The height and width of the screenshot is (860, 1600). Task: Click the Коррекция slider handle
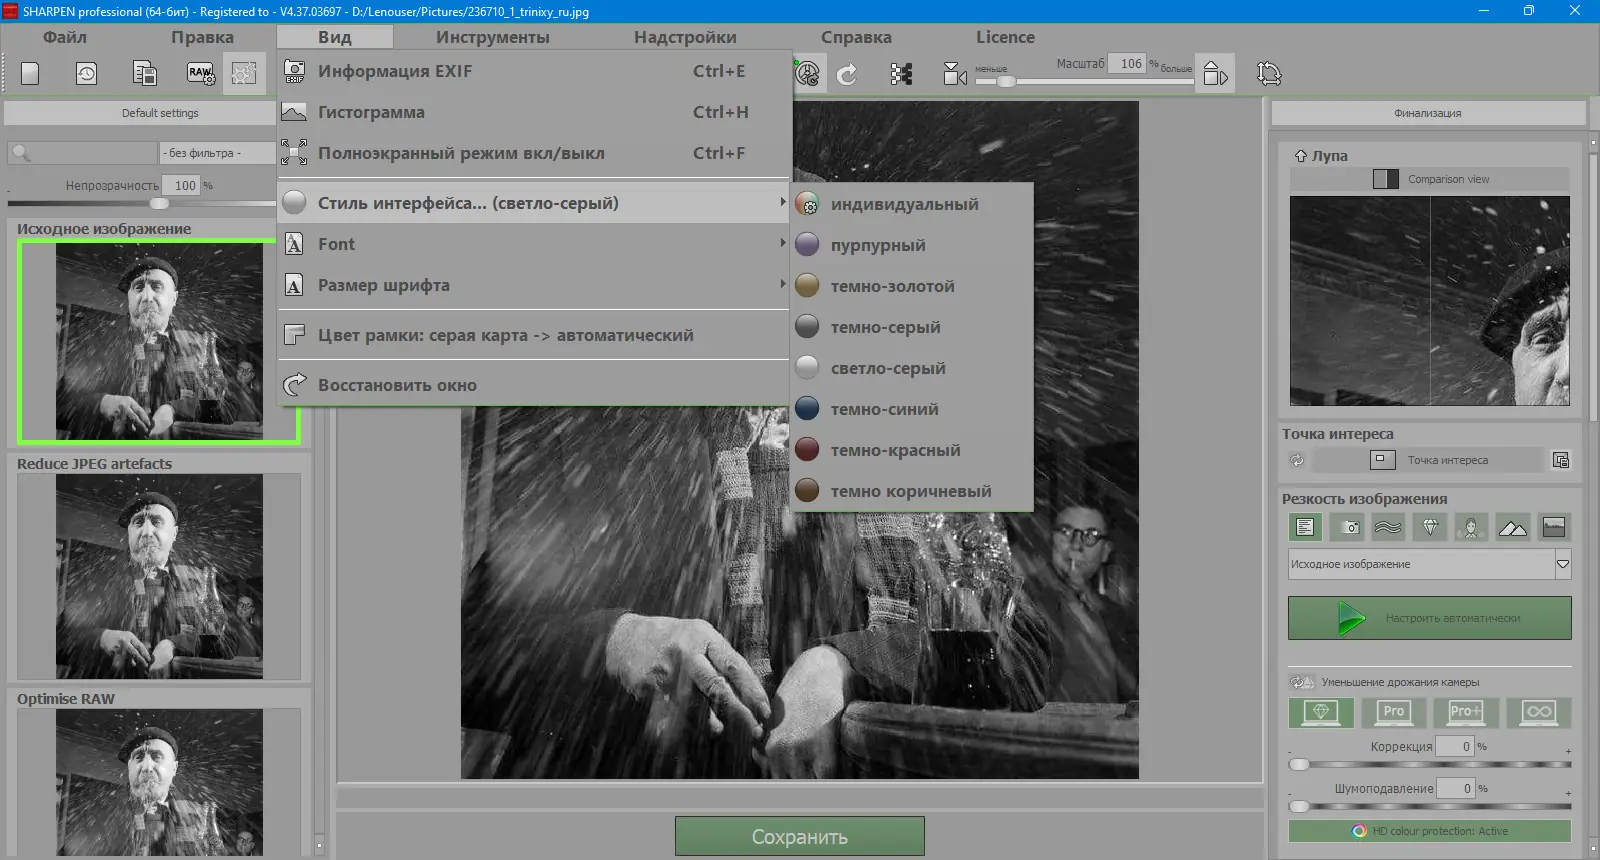point(1299,765)
